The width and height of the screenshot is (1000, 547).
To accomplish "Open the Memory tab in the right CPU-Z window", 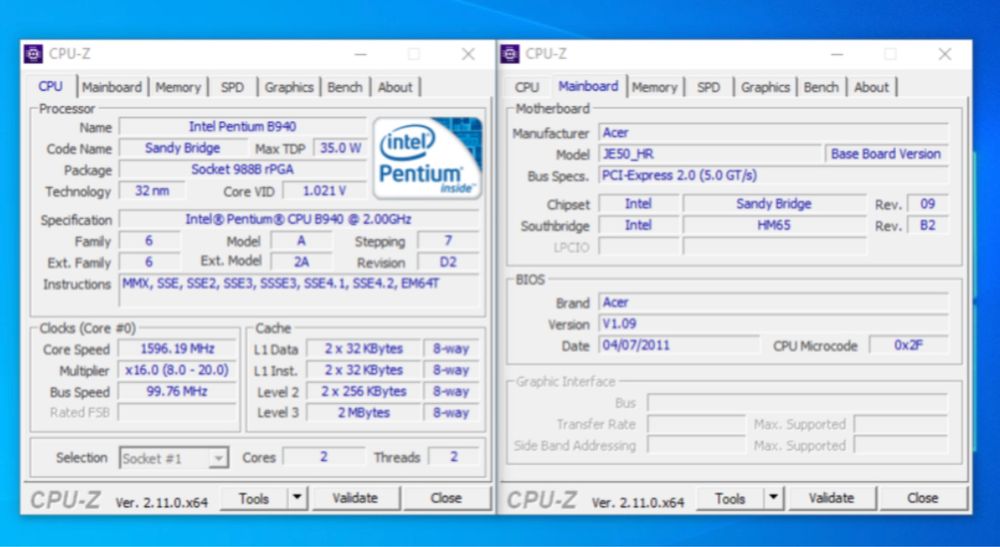I will click(654, 87).
